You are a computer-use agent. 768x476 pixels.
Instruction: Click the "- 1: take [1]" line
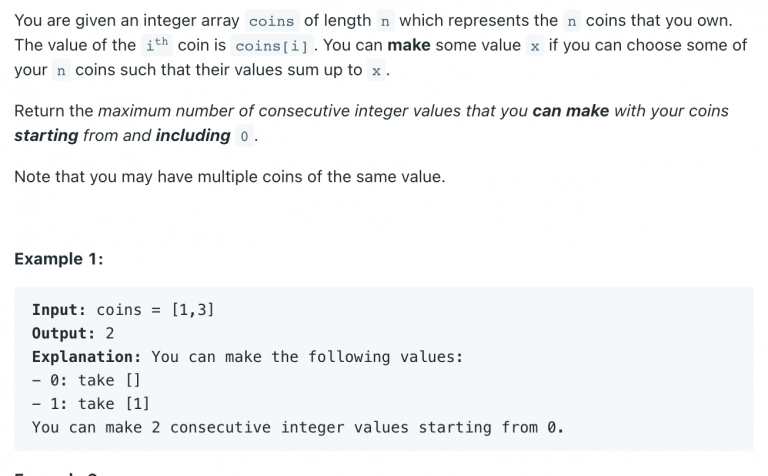(x=91, y=404)
